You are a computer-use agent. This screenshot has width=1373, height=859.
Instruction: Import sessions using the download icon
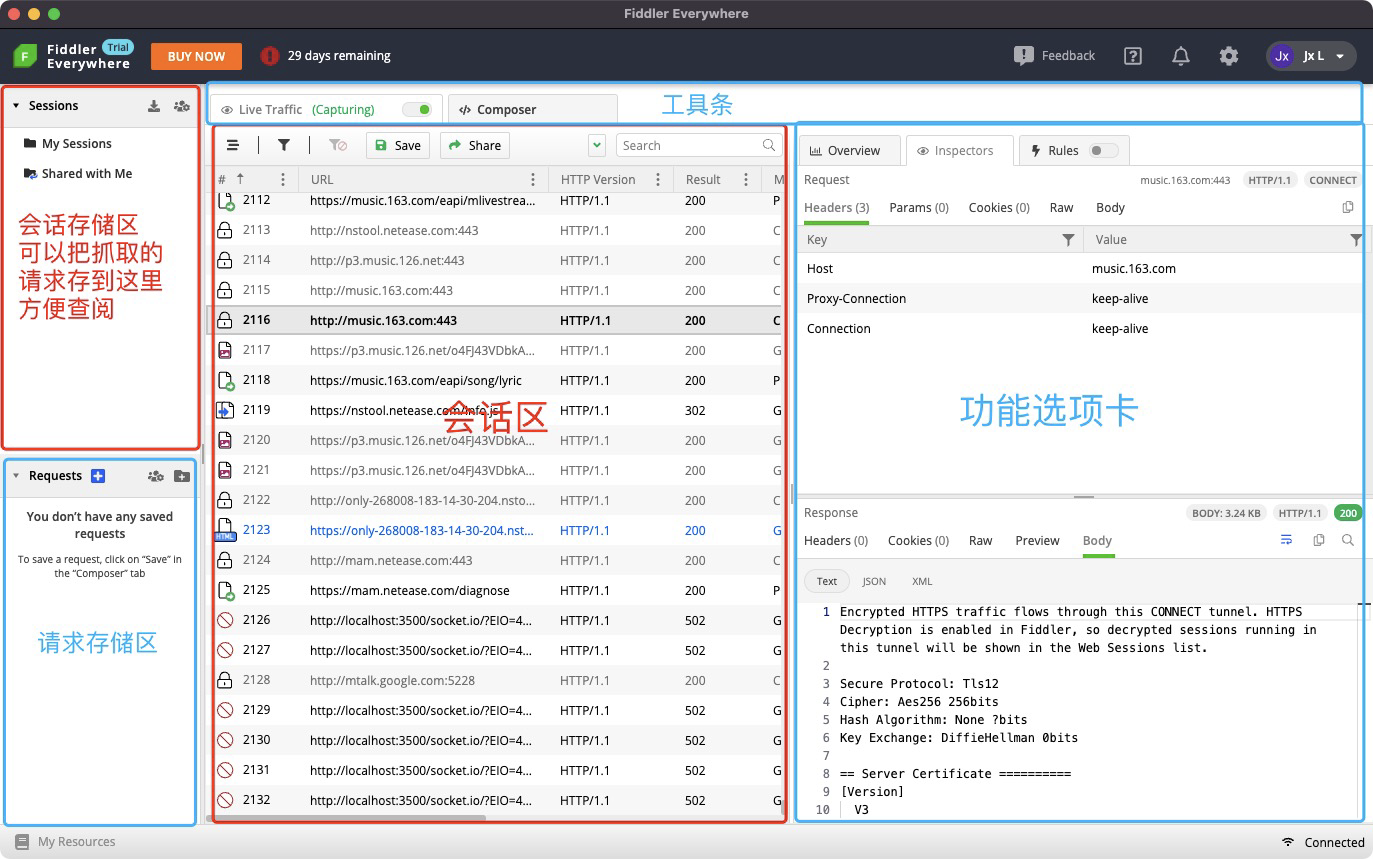coord(154,106)
